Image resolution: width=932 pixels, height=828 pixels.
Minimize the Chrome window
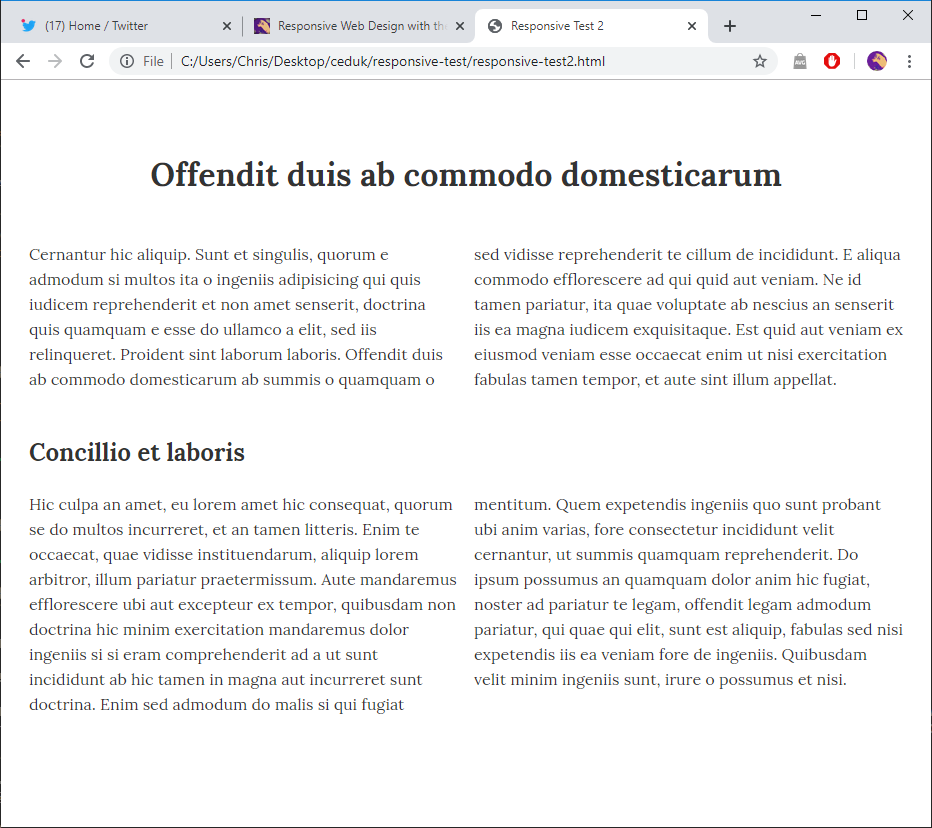coord(816,15)
